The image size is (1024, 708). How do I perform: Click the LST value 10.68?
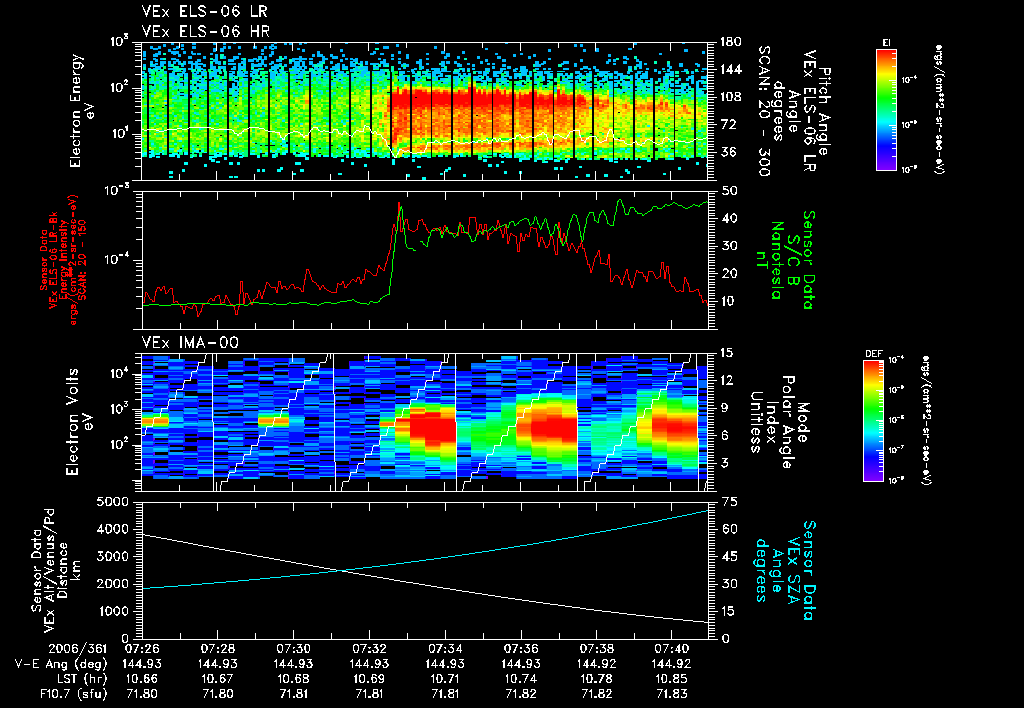coord(293,679)
